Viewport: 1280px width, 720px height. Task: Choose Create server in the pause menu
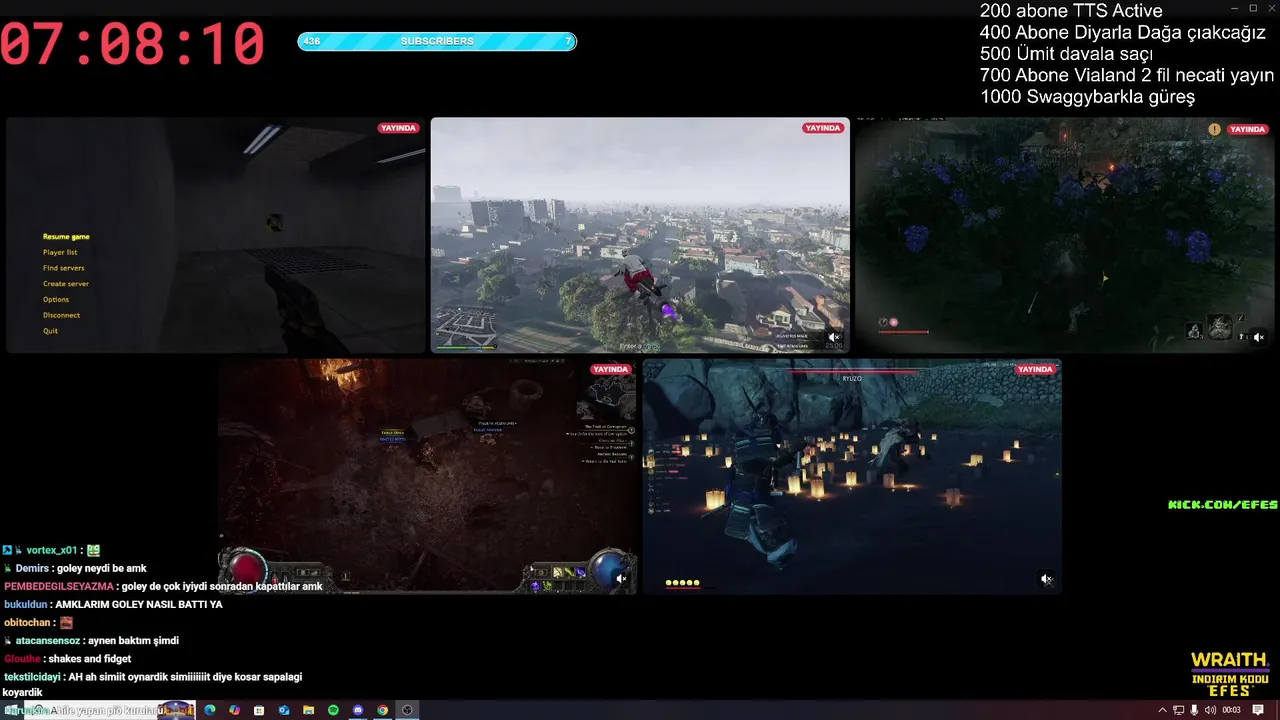66,284
